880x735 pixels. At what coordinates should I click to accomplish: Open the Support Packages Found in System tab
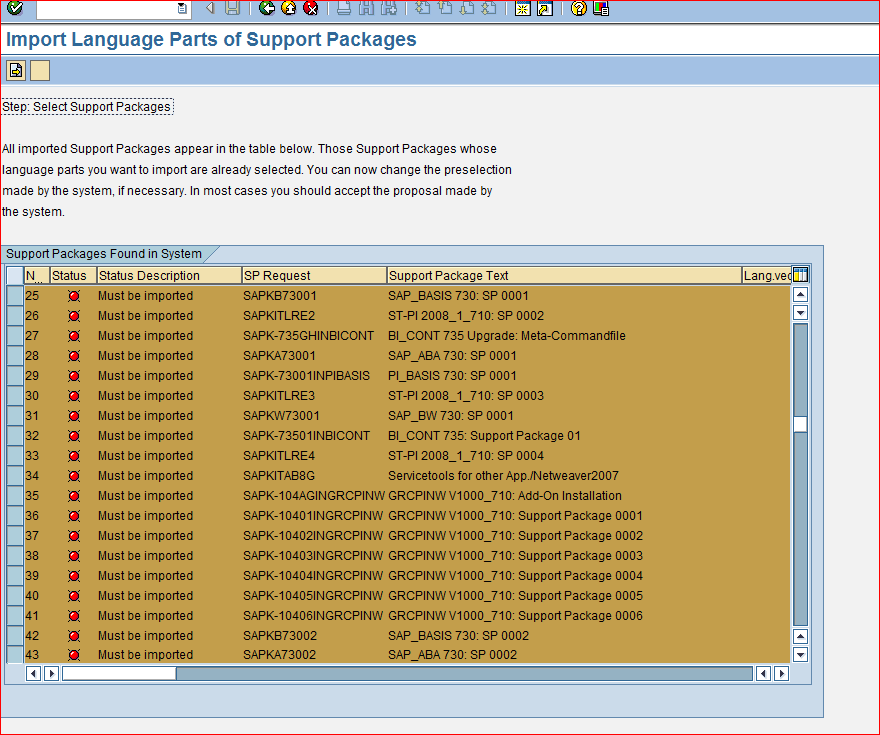click(104, 254)
